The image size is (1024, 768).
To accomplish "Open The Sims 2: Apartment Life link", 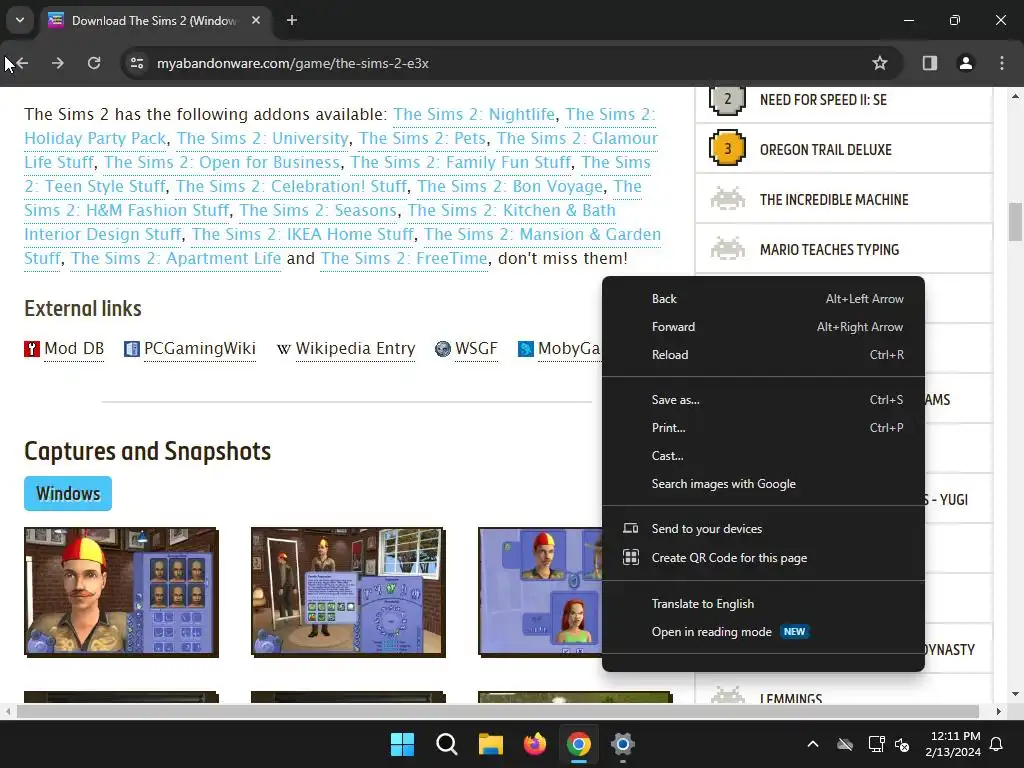I will (176, 258).
